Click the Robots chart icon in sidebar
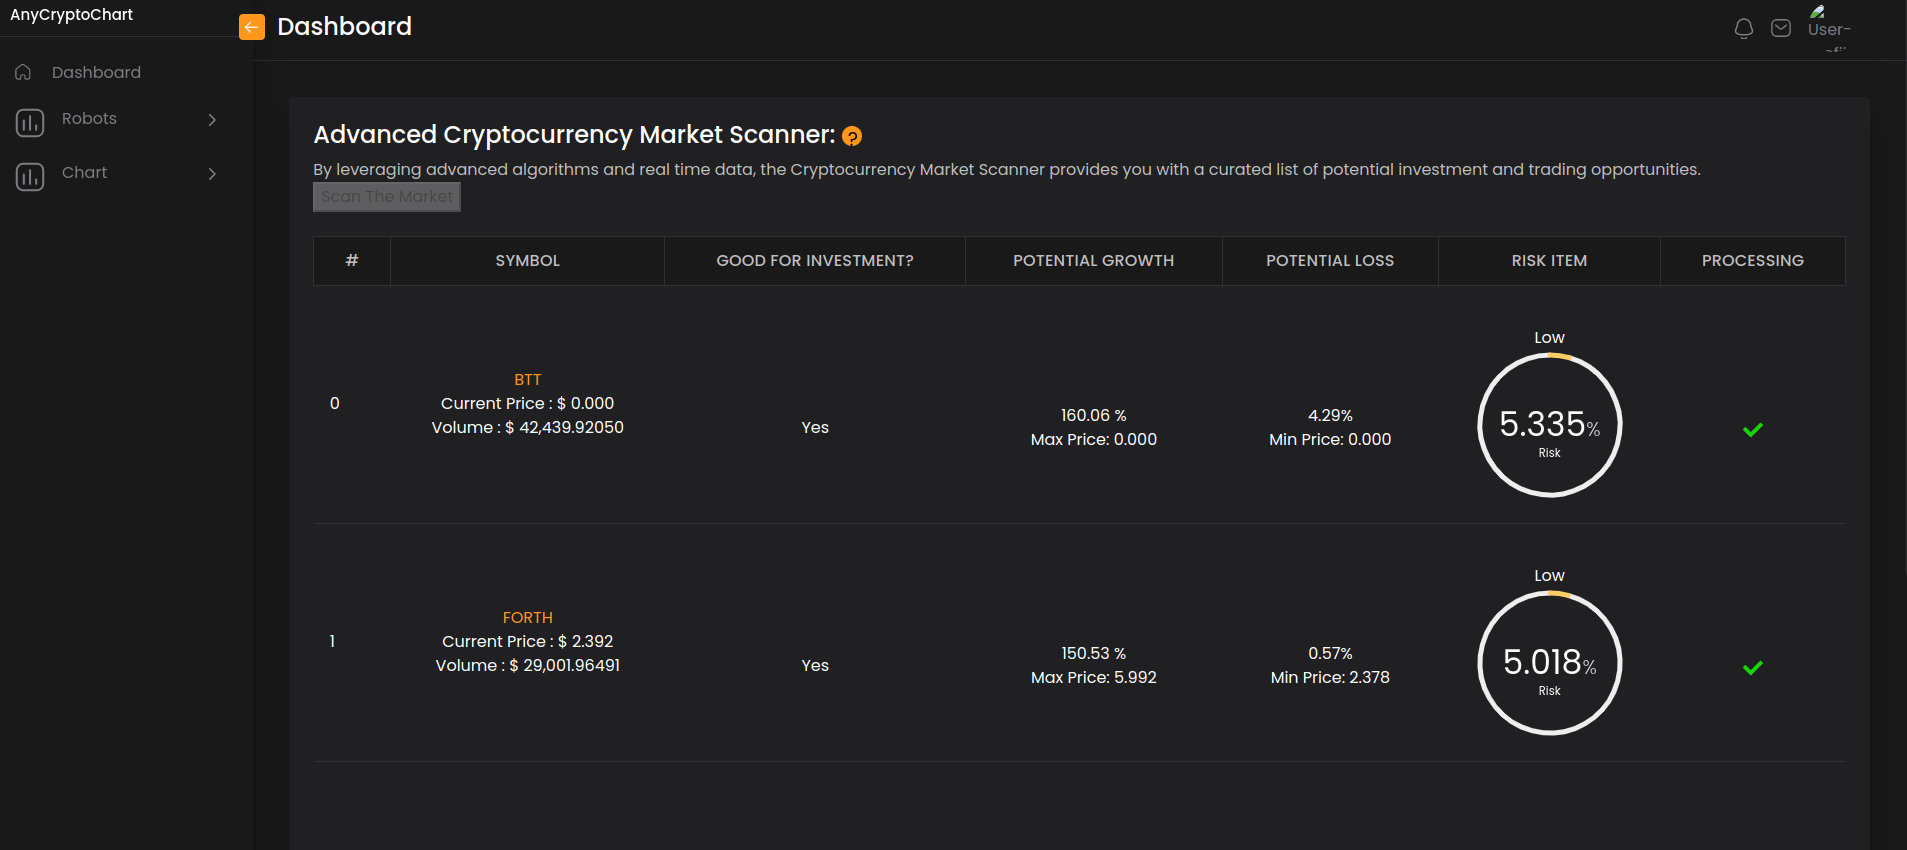Image resolution: width=1907 pixels, height=850 pixels. click(30, 123)
